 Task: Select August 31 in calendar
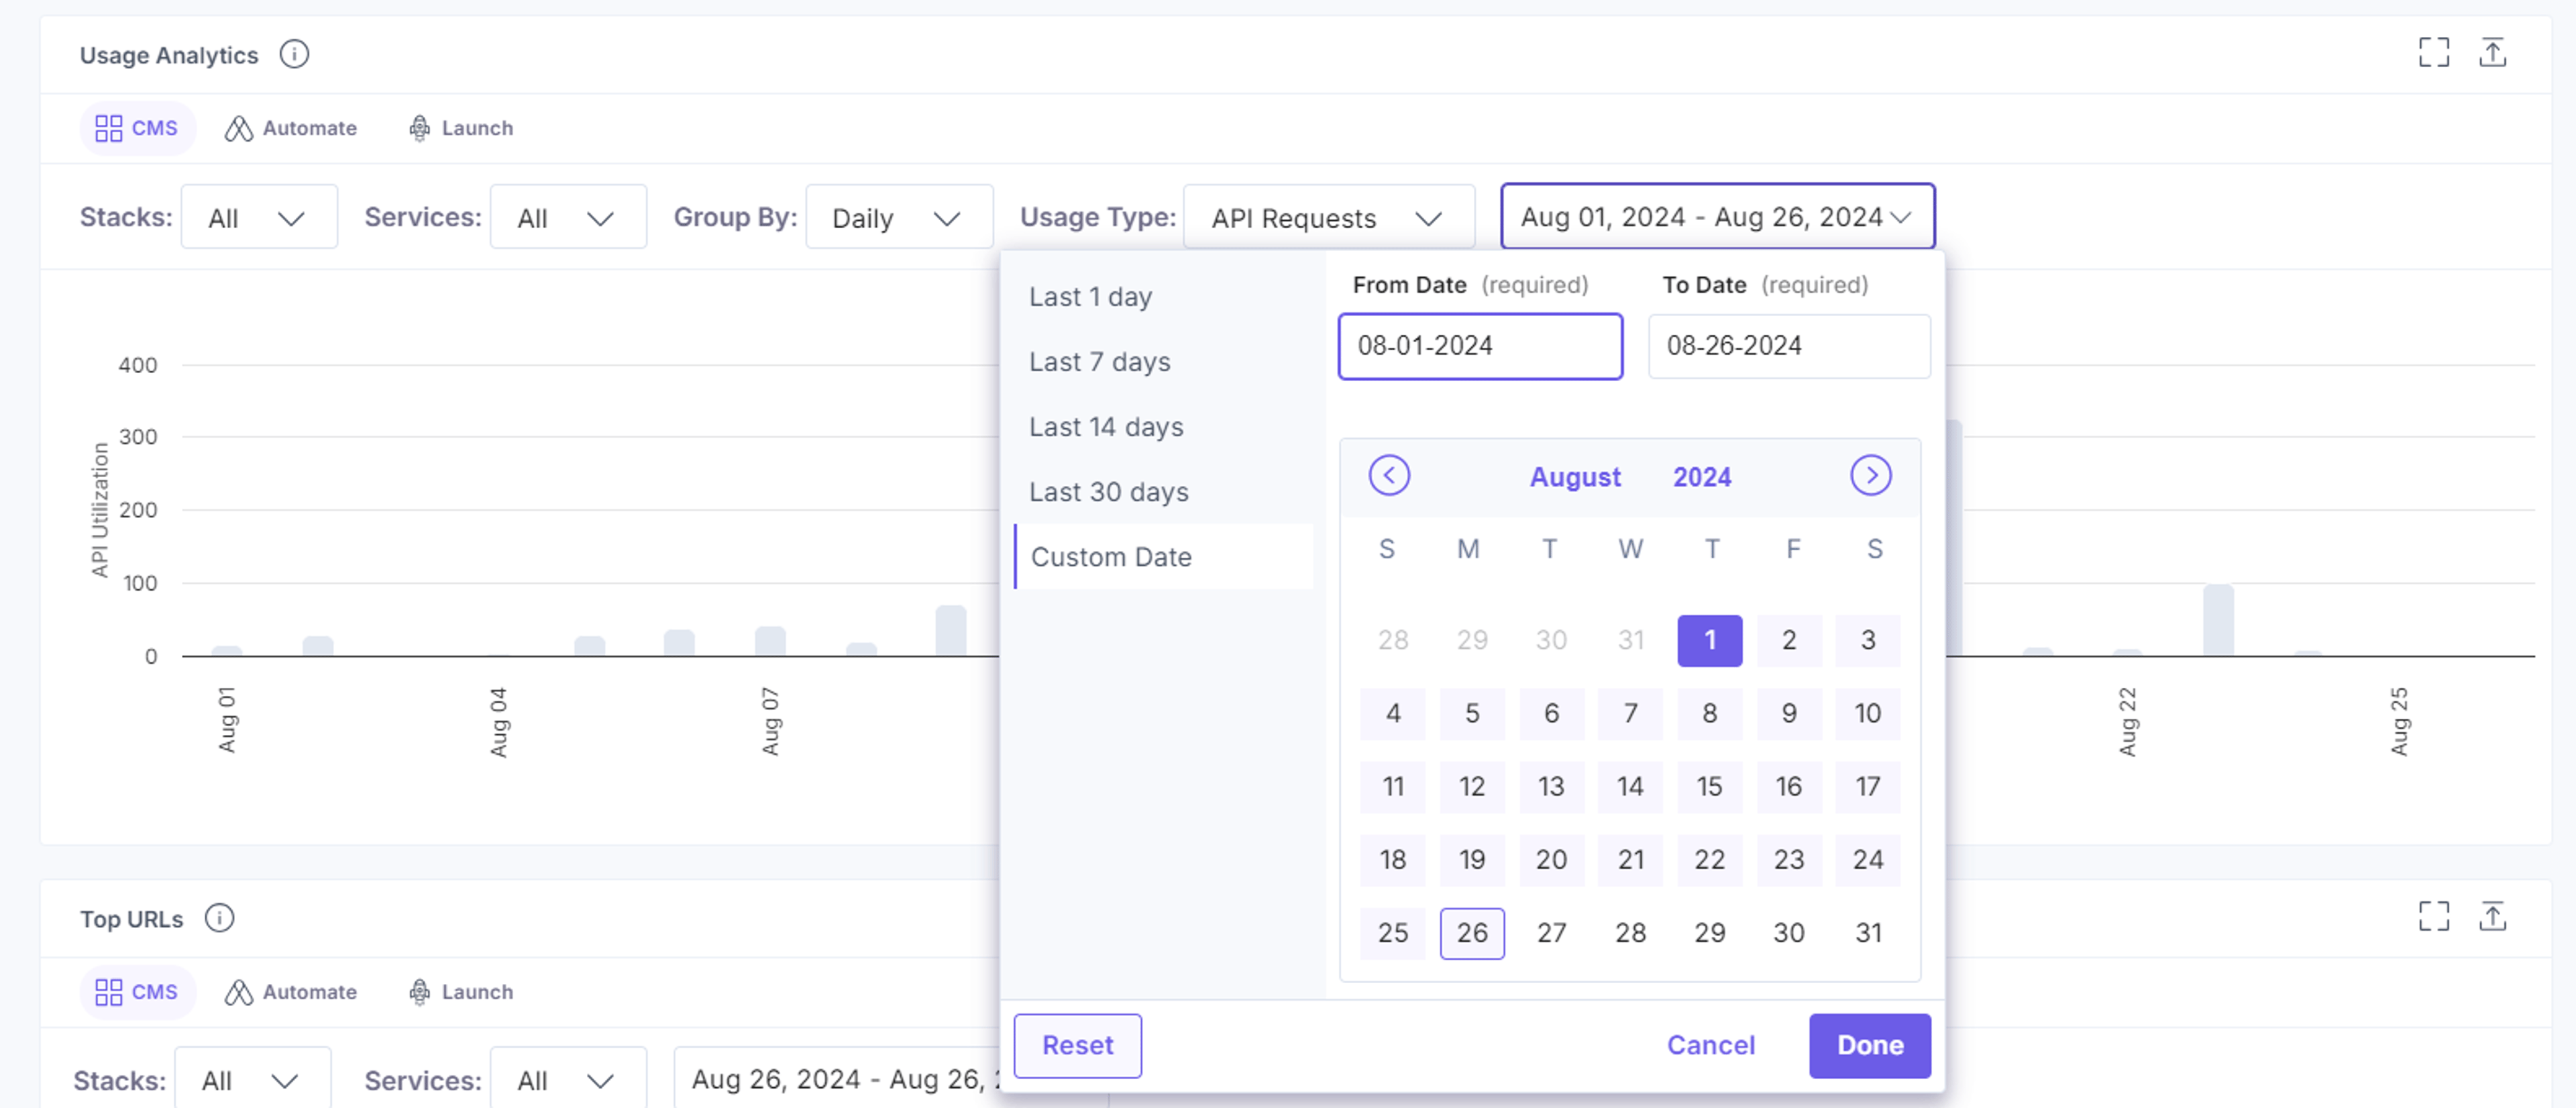(1867, 933)
